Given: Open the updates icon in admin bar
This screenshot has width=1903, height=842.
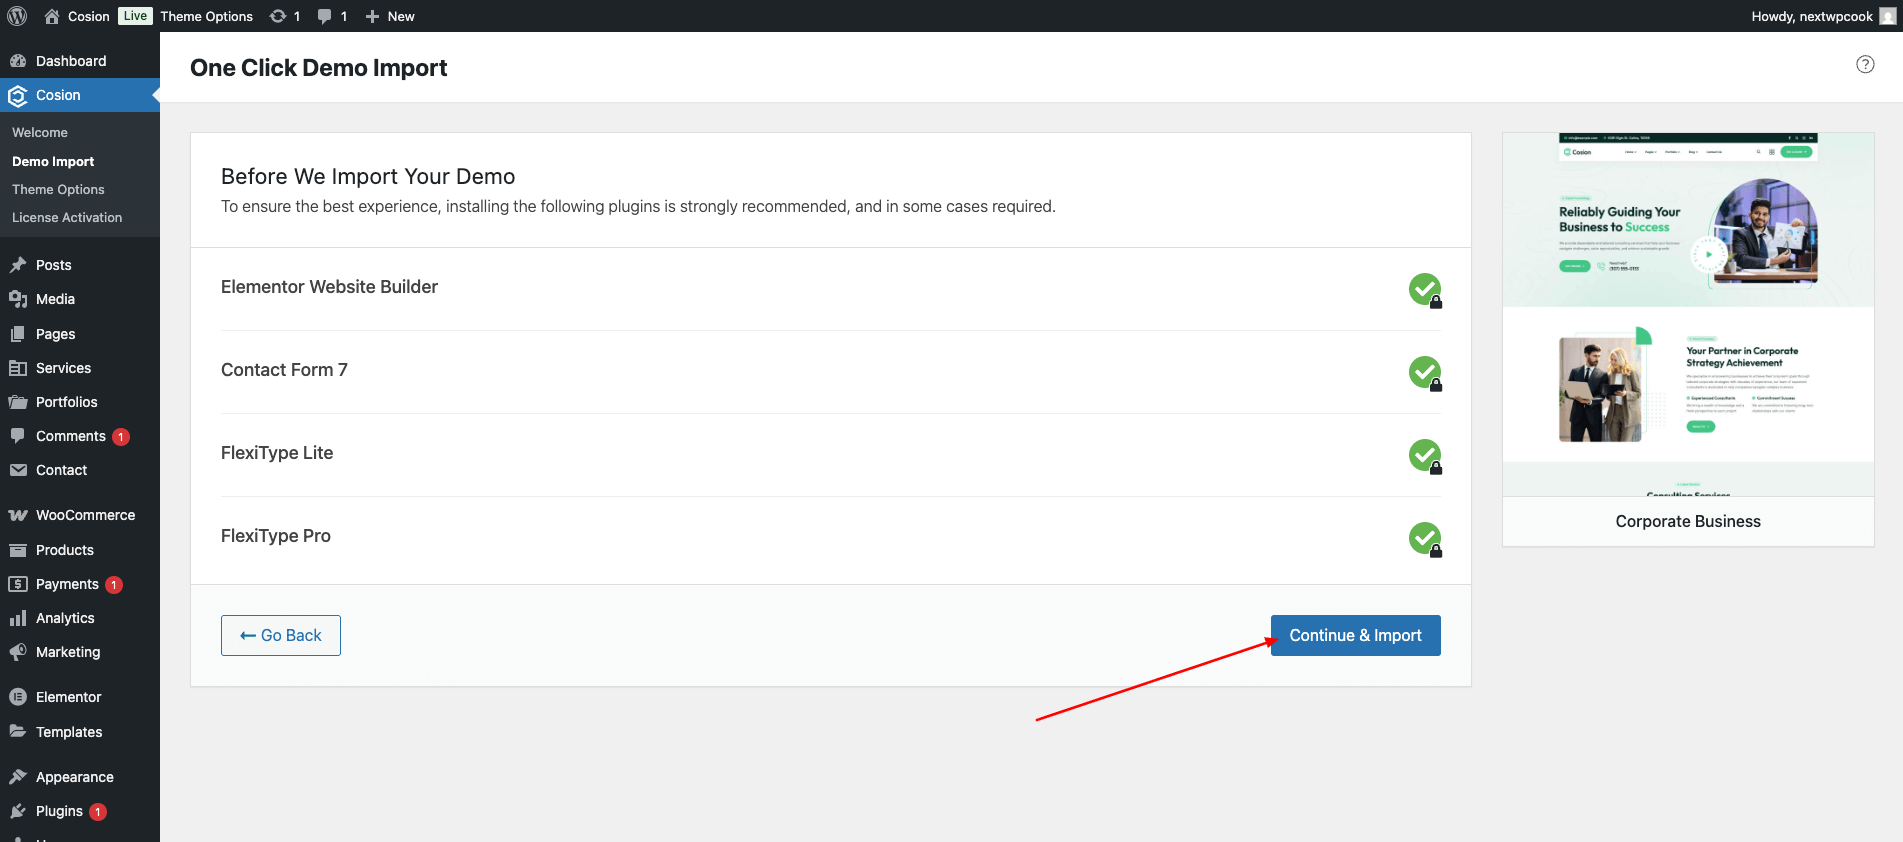Looking at the screenshot, I should (x=278, y=16).
